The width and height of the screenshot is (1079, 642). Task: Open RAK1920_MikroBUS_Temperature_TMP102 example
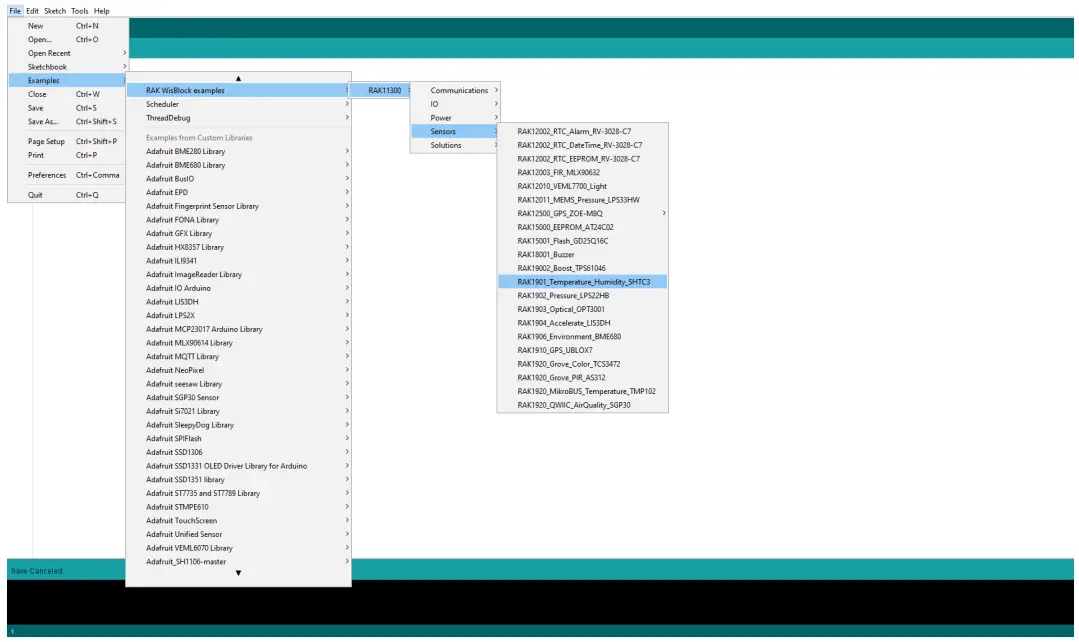click(x=582, y=391)
